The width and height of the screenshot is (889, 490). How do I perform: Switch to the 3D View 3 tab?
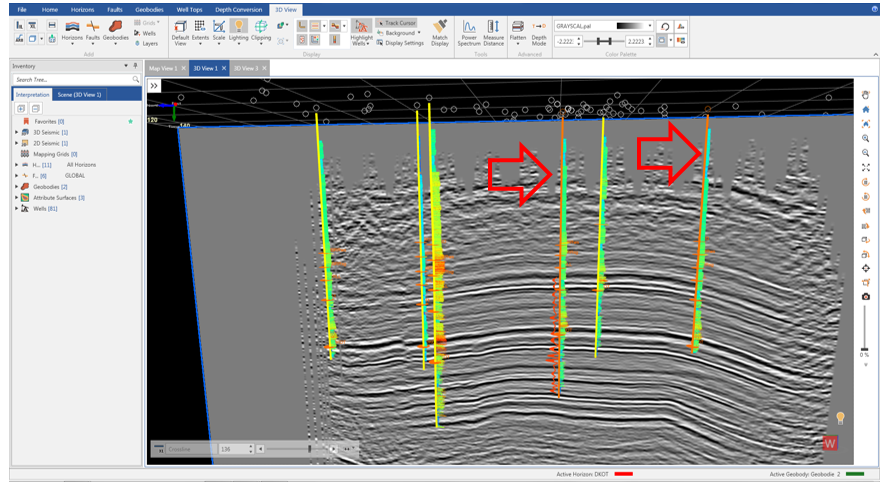tap(245, 68)
